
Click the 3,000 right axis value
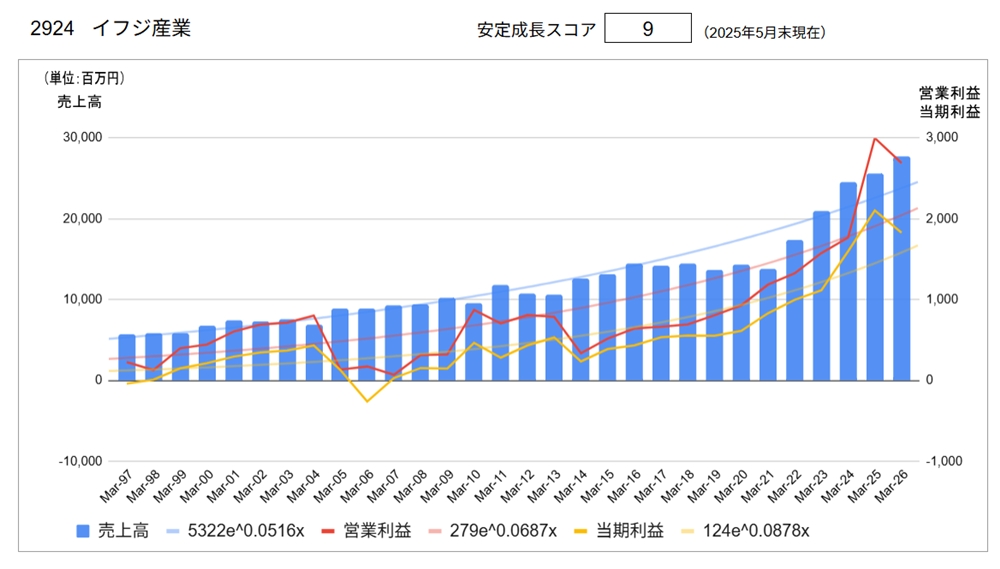click(942, 137)
